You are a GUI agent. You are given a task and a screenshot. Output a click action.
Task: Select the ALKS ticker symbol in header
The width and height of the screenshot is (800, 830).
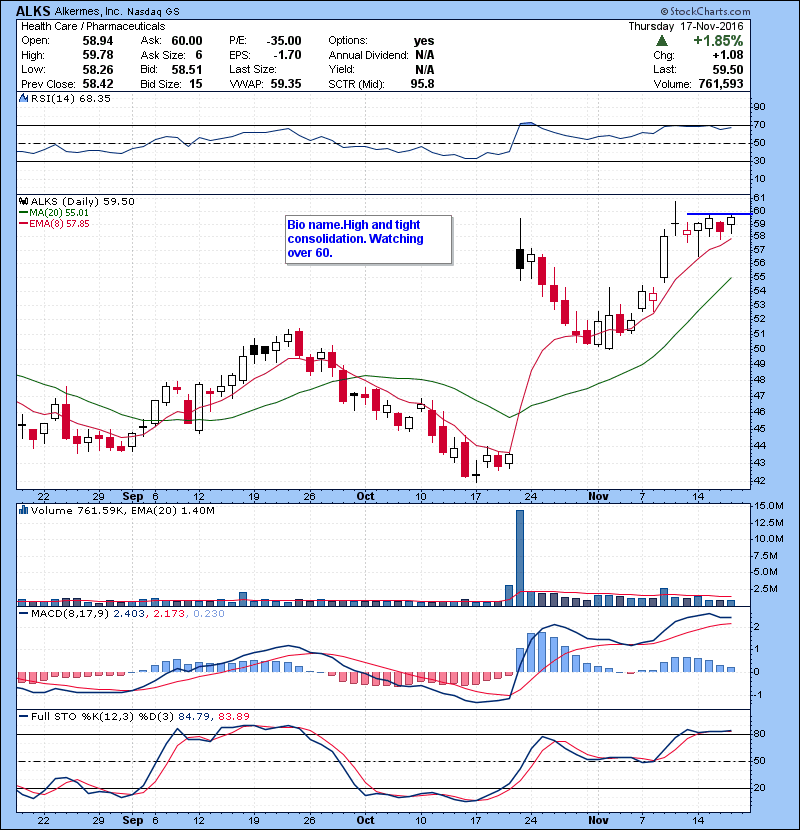point(33,11)
